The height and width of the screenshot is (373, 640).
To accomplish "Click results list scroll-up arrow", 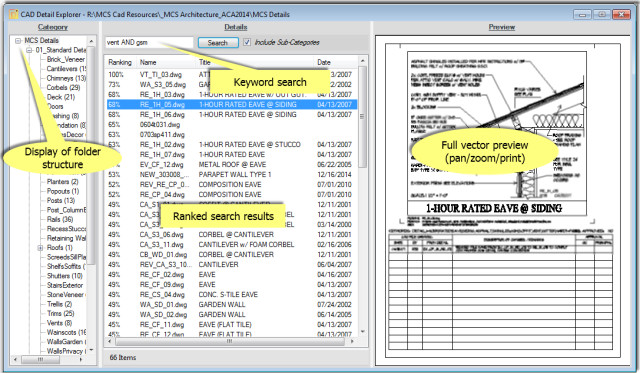I will tap(362, 61).
